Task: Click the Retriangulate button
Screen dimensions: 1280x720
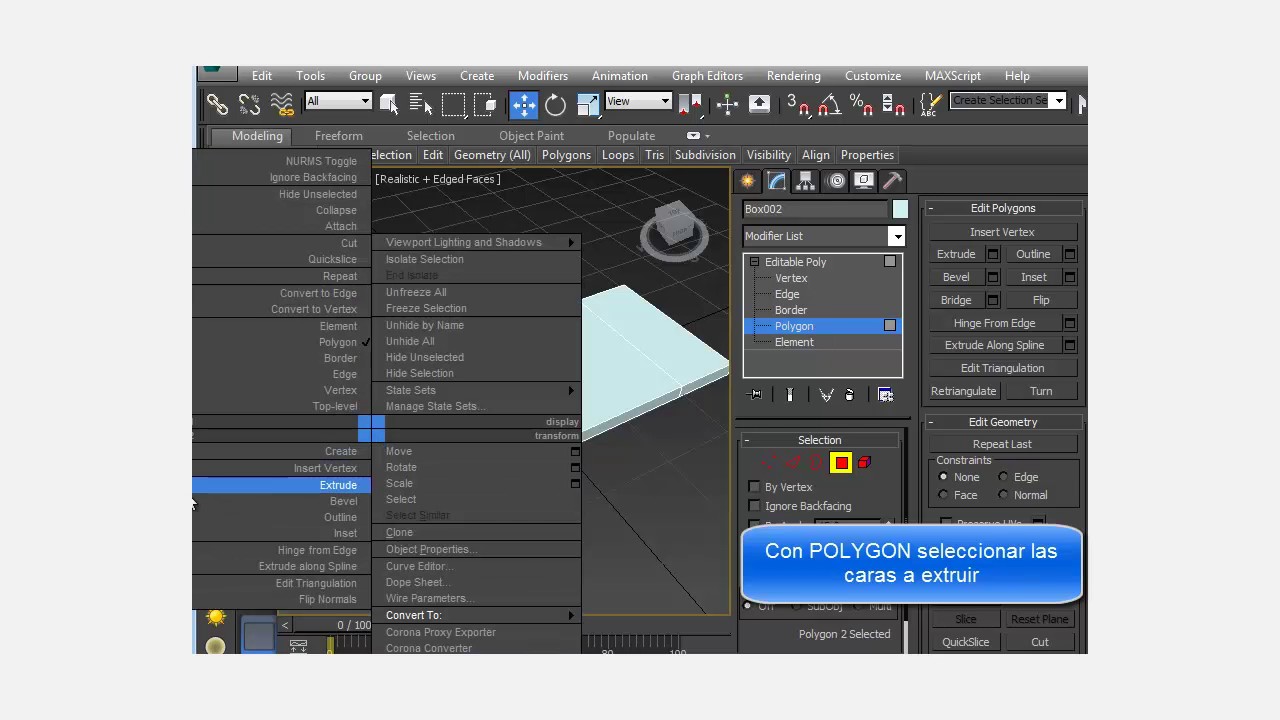Action: [963, 391]
